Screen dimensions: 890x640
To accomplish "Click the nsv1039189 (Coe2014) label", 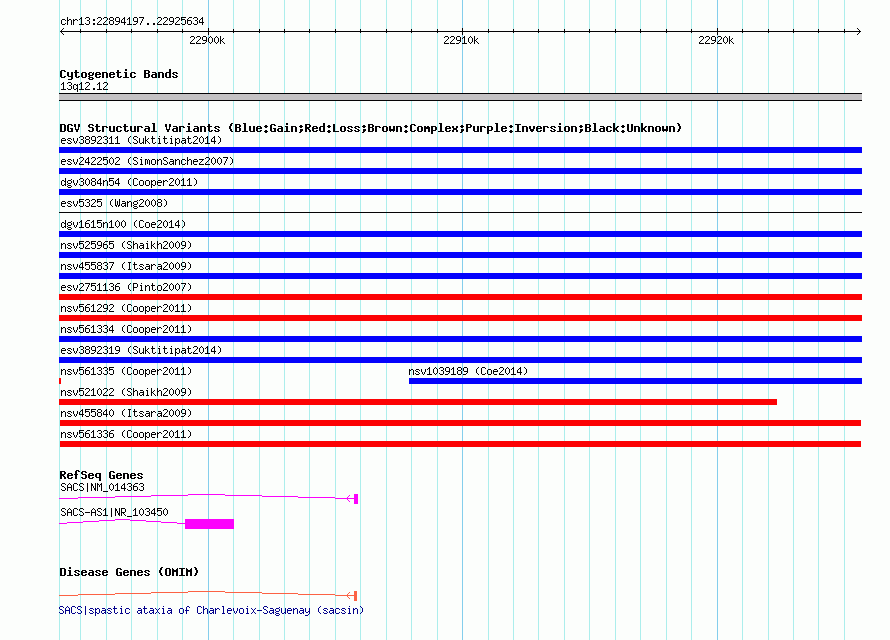I will pos(468,371).
